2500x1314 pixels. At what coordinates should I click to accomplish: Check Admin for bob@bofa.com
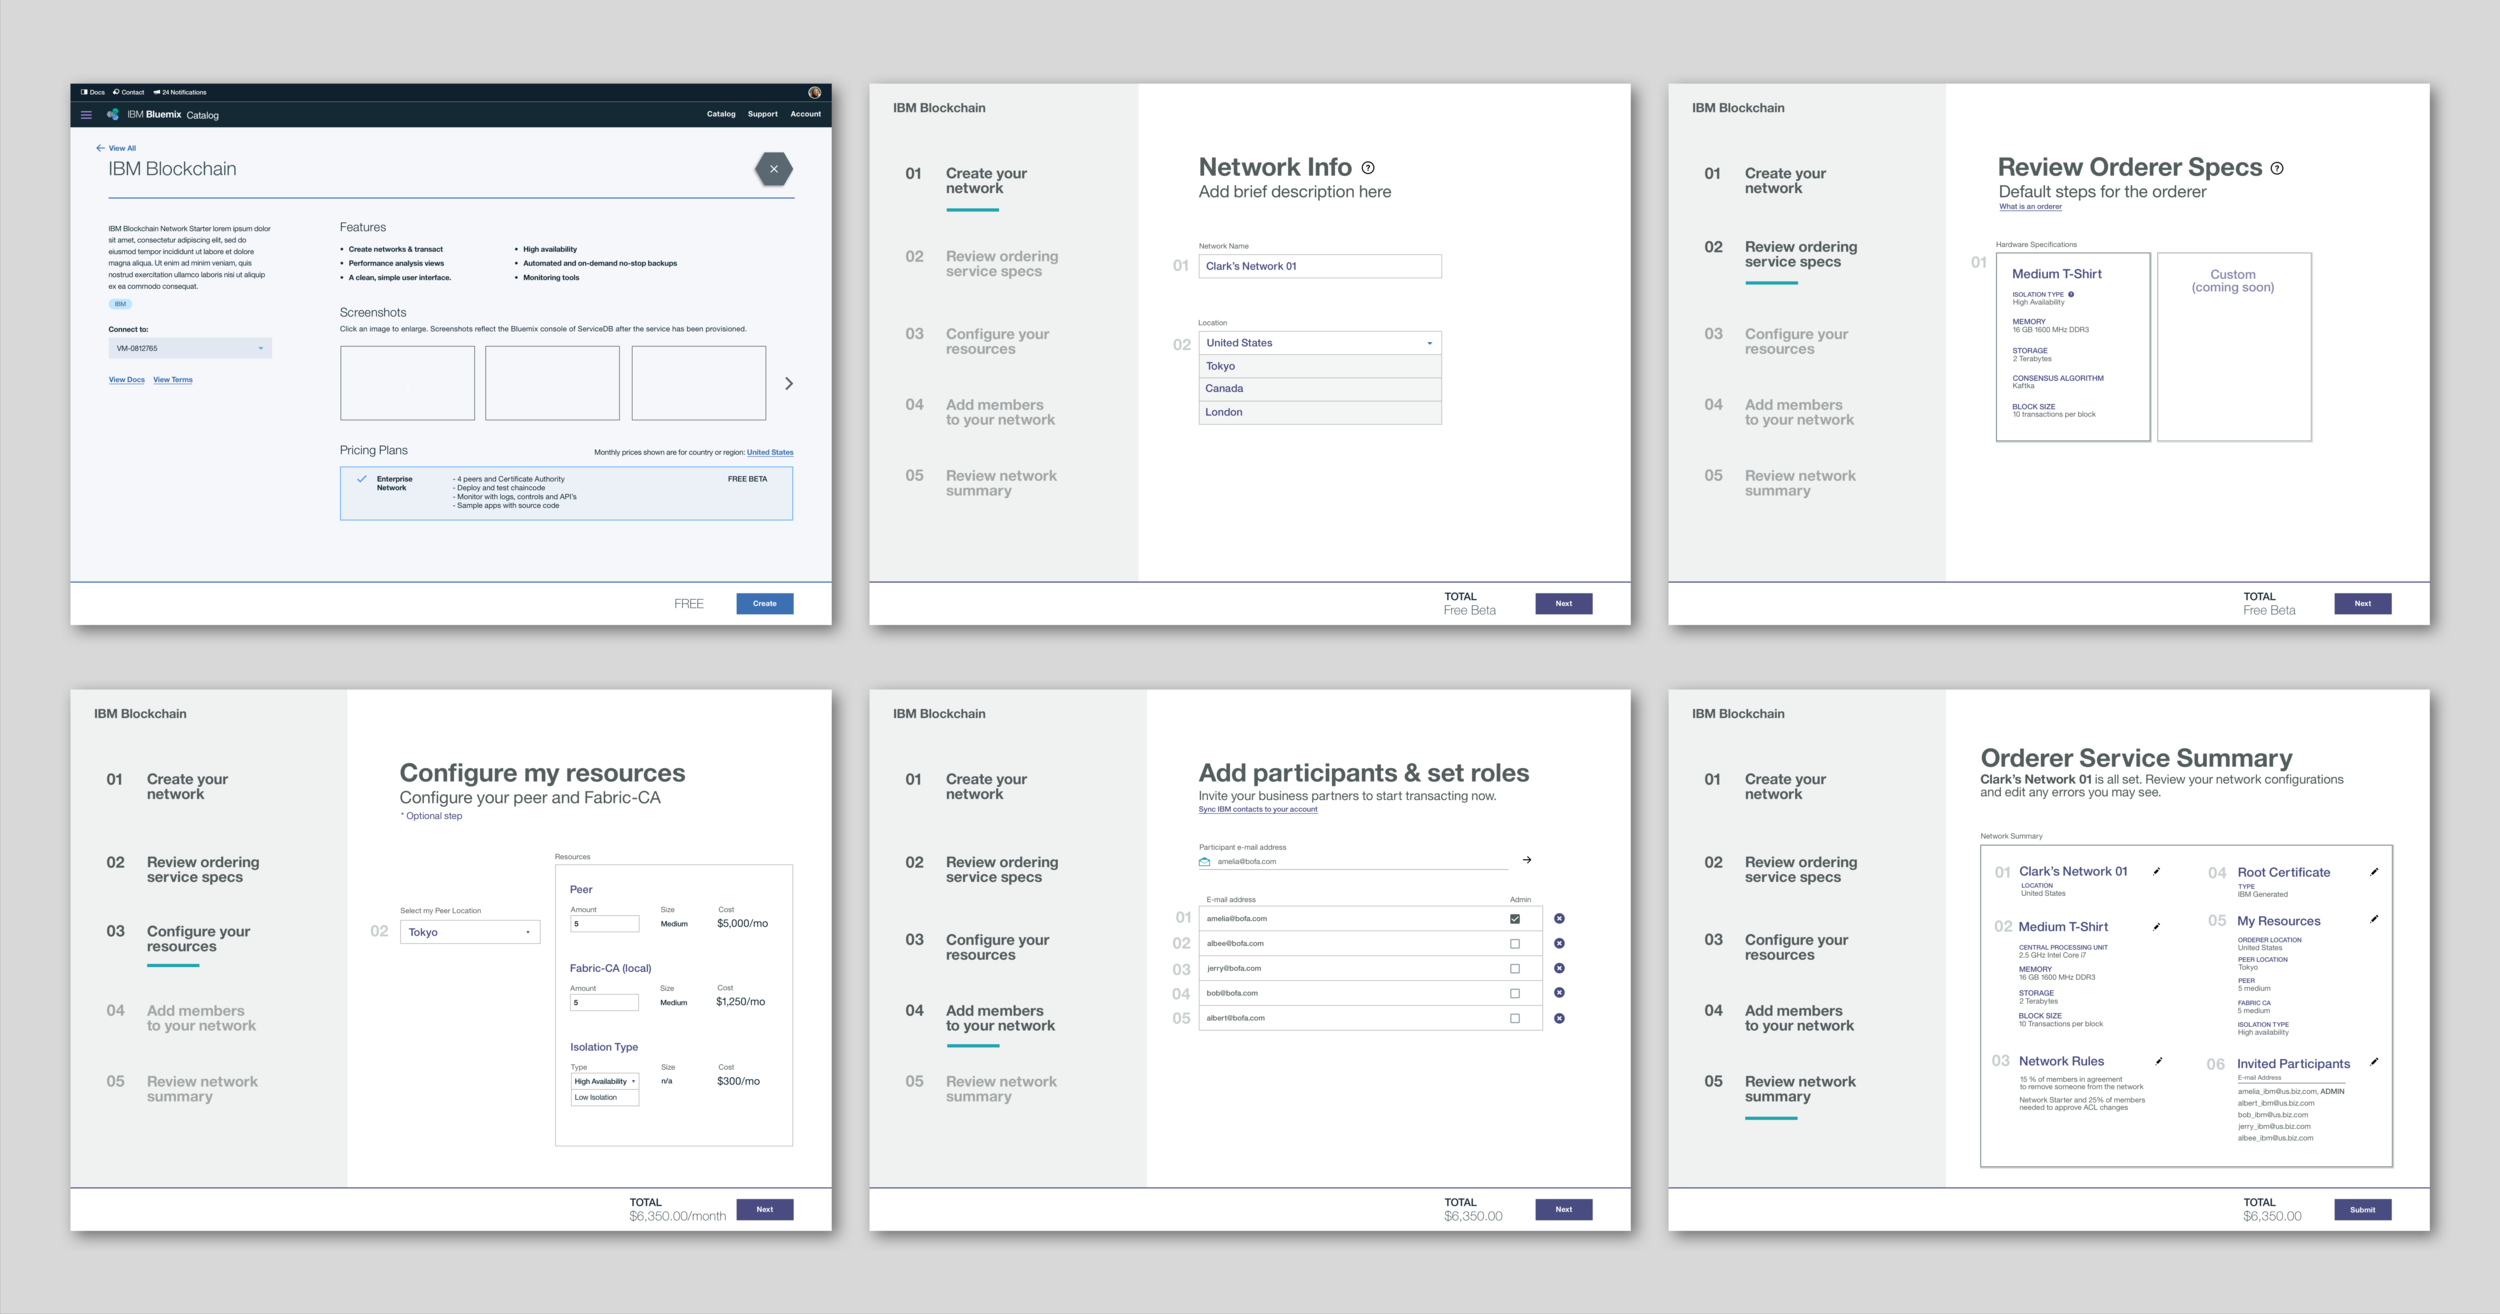[x=1515, y=993]
